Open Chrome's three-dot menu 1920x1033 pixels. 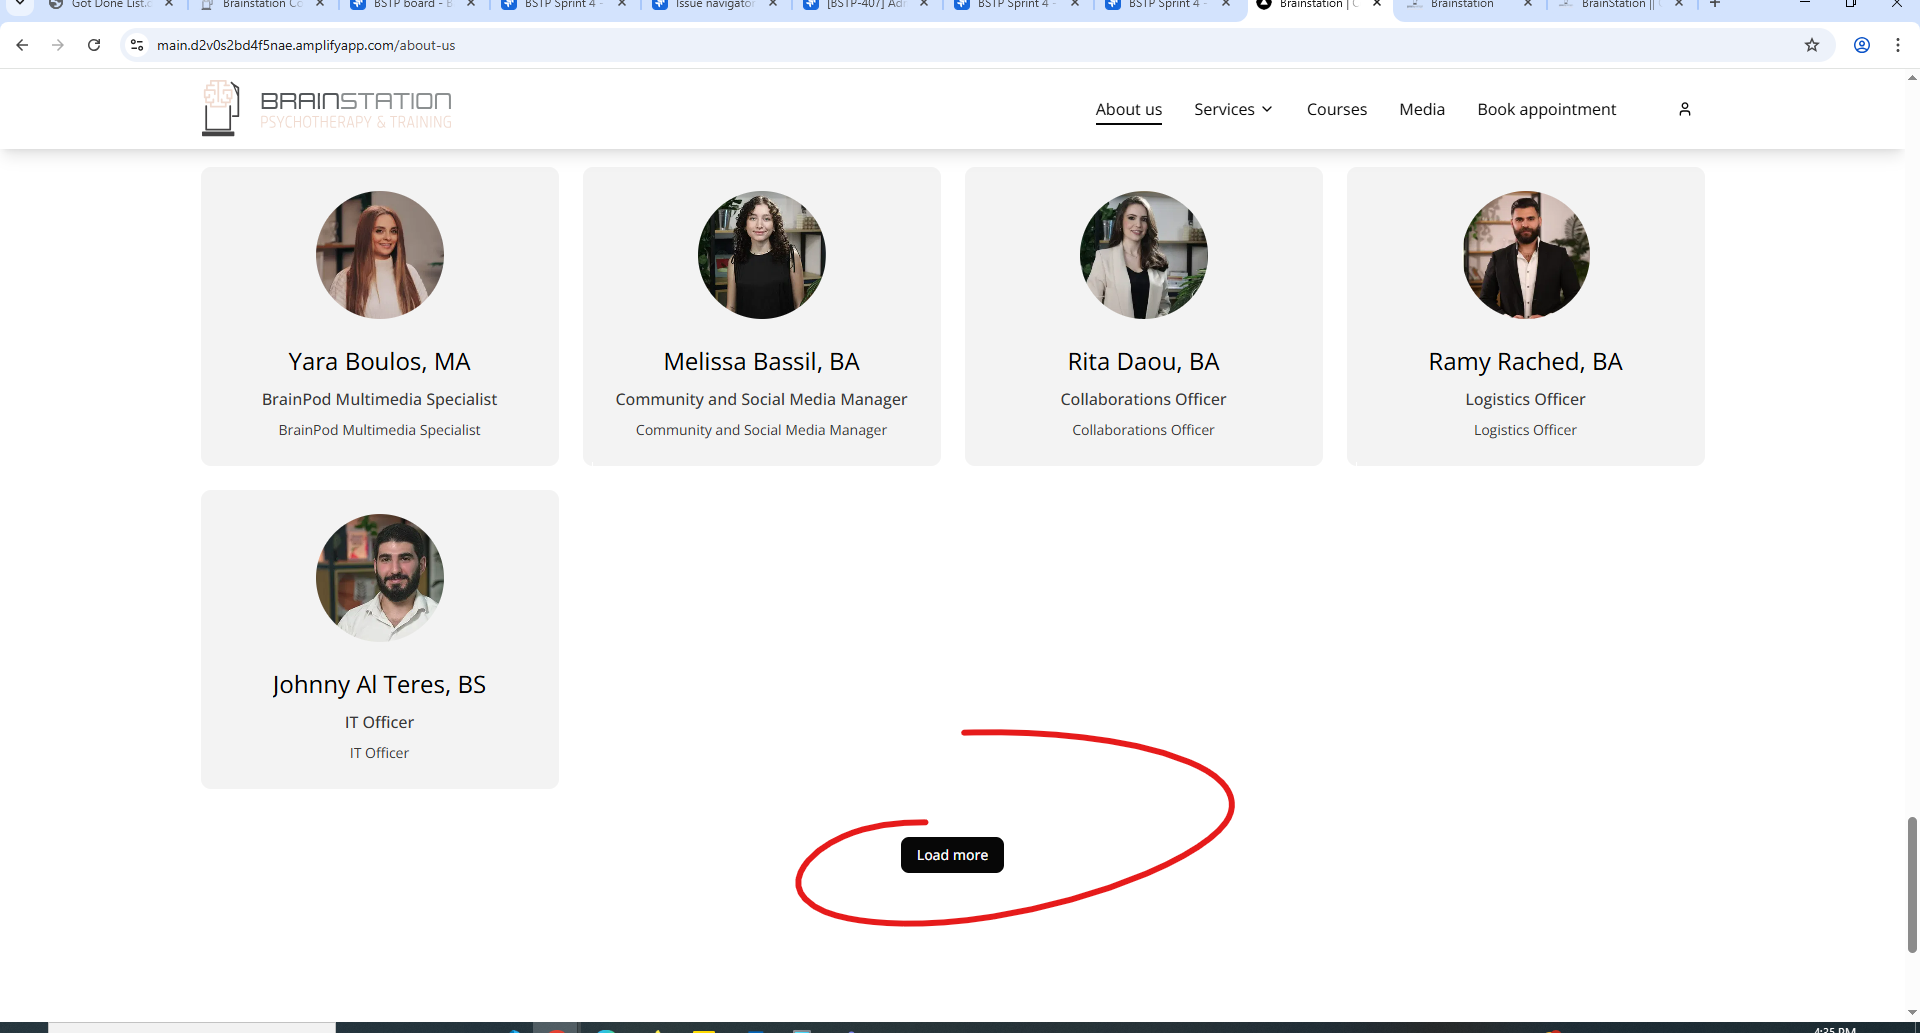point(1897,45)
